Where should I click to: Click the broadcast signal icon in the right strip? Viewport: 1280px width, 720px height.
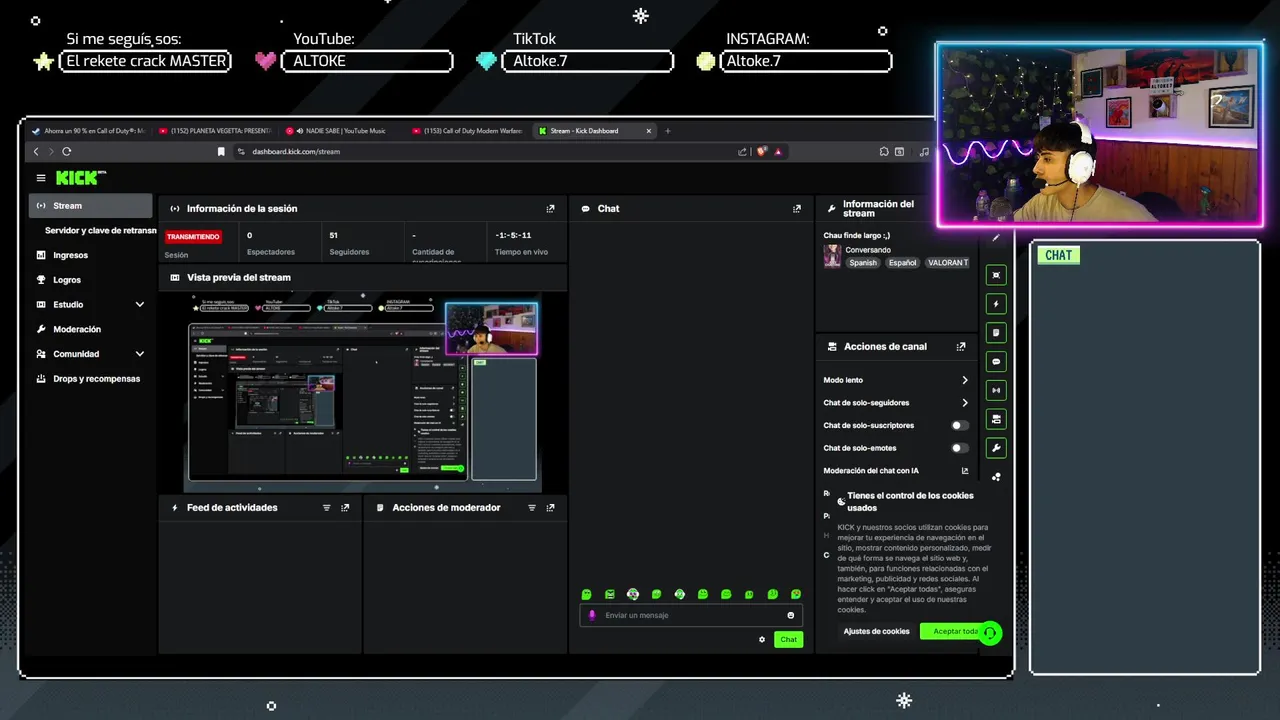(995, 390)
